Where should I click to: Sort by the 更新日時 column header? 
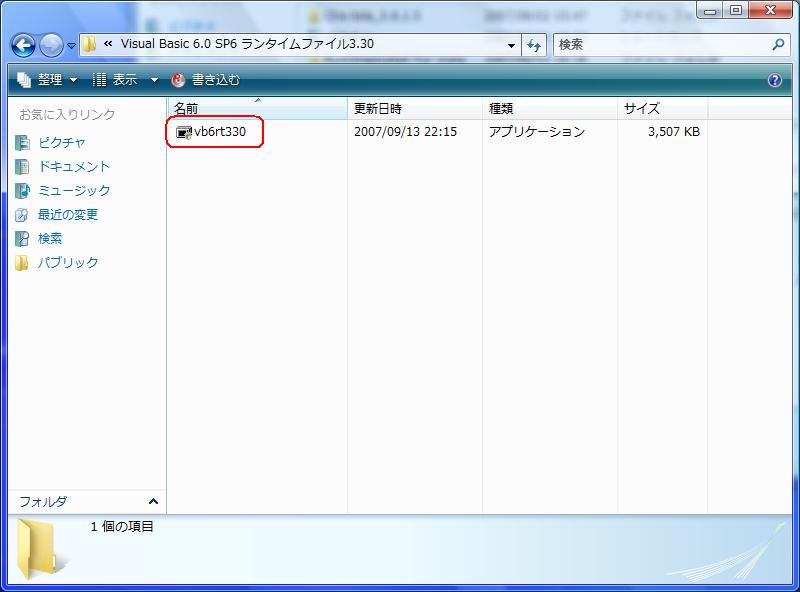point(415,108)
